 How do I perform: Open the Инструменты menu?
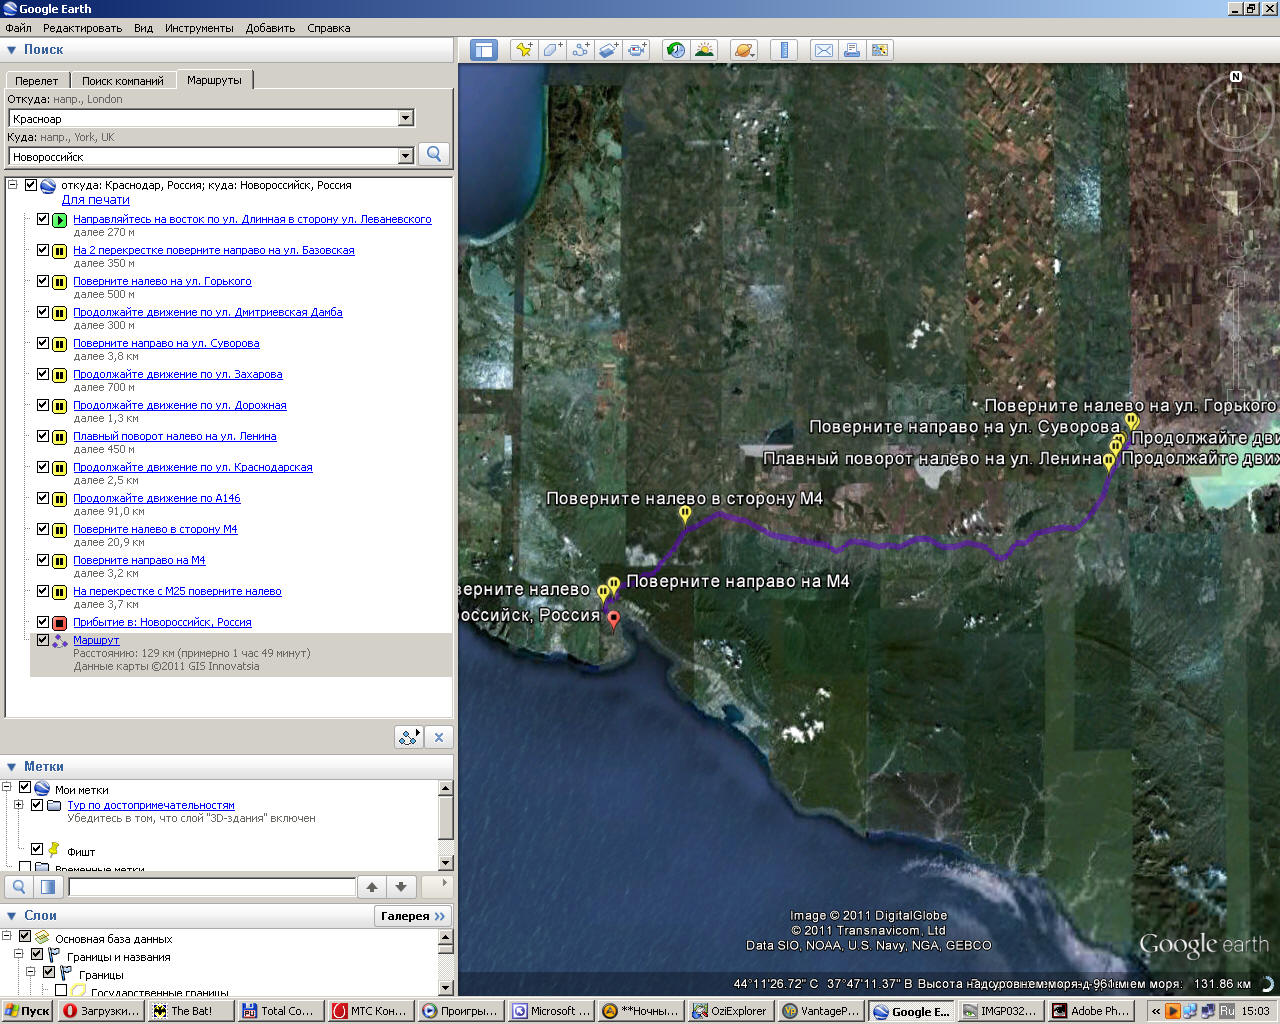[x=199, y=28]
